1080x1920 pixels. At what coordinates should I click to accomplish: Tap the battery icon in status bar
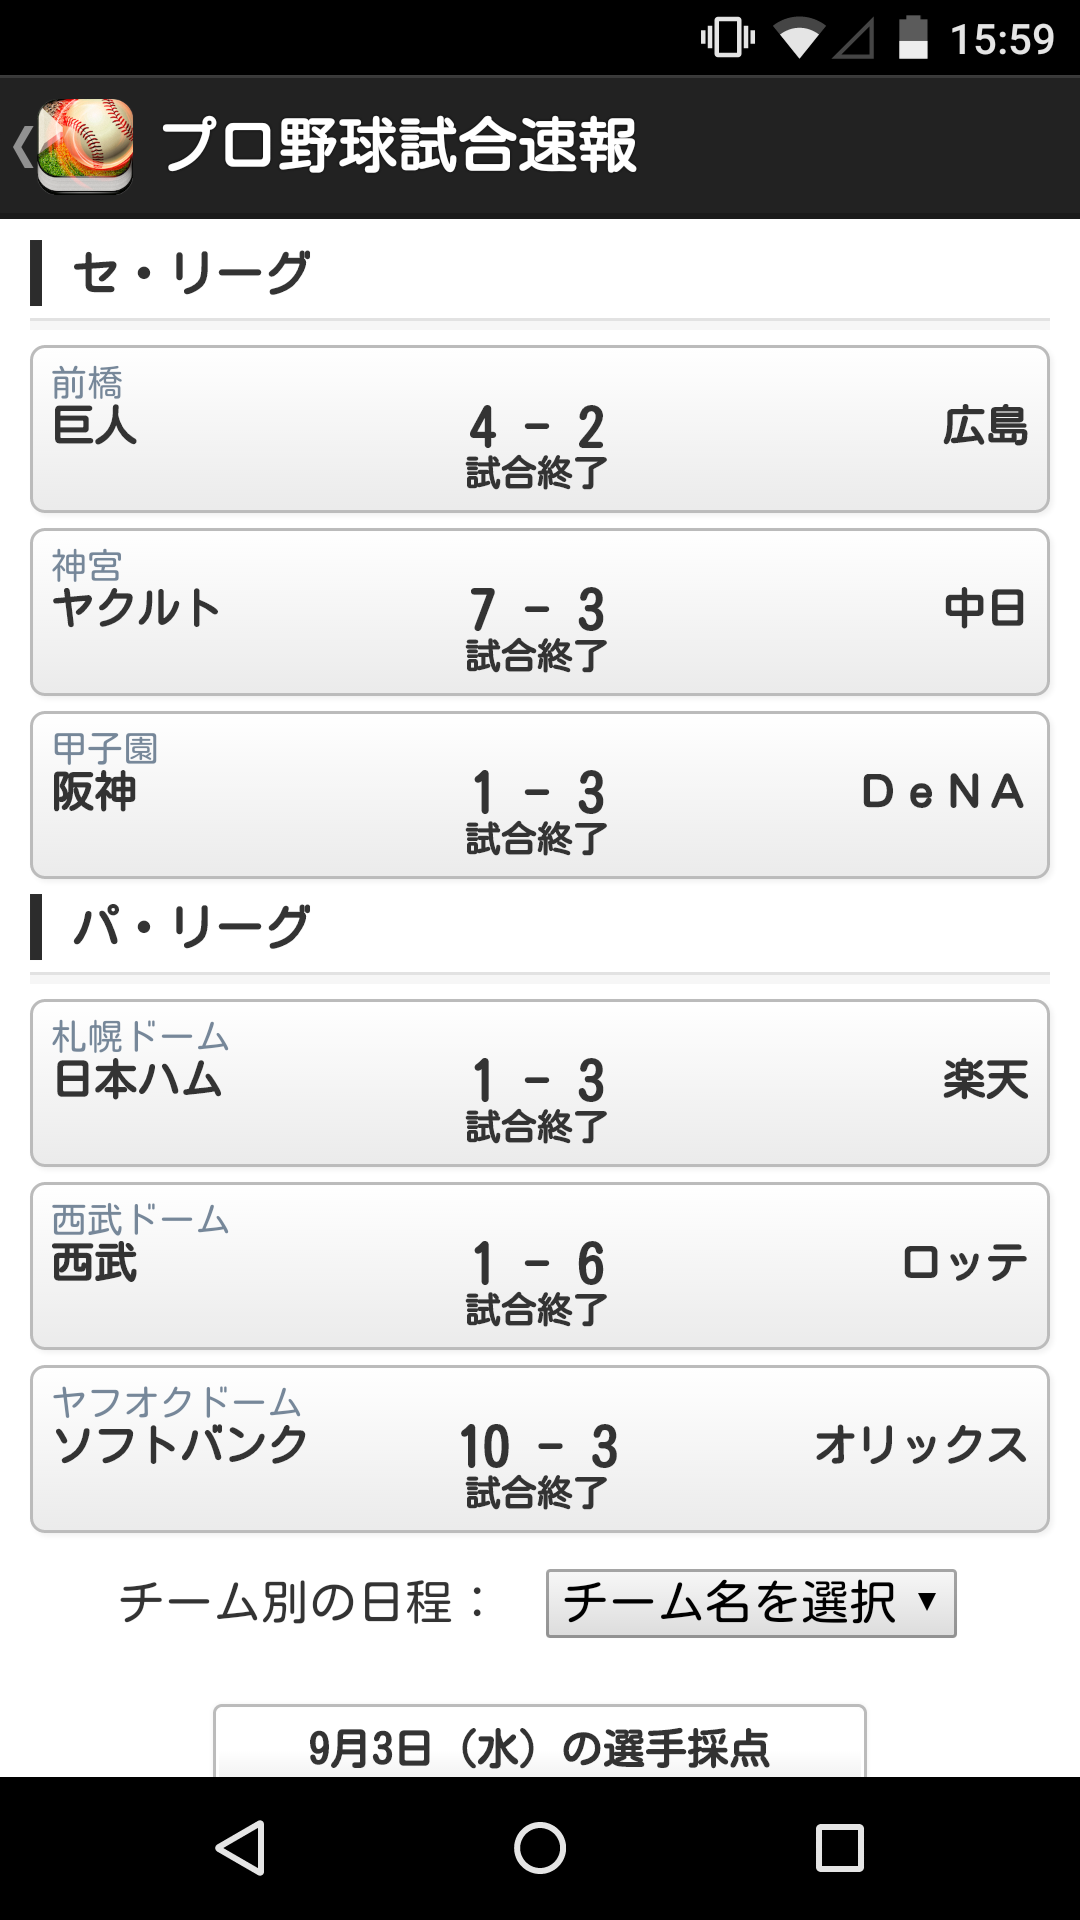913,38
